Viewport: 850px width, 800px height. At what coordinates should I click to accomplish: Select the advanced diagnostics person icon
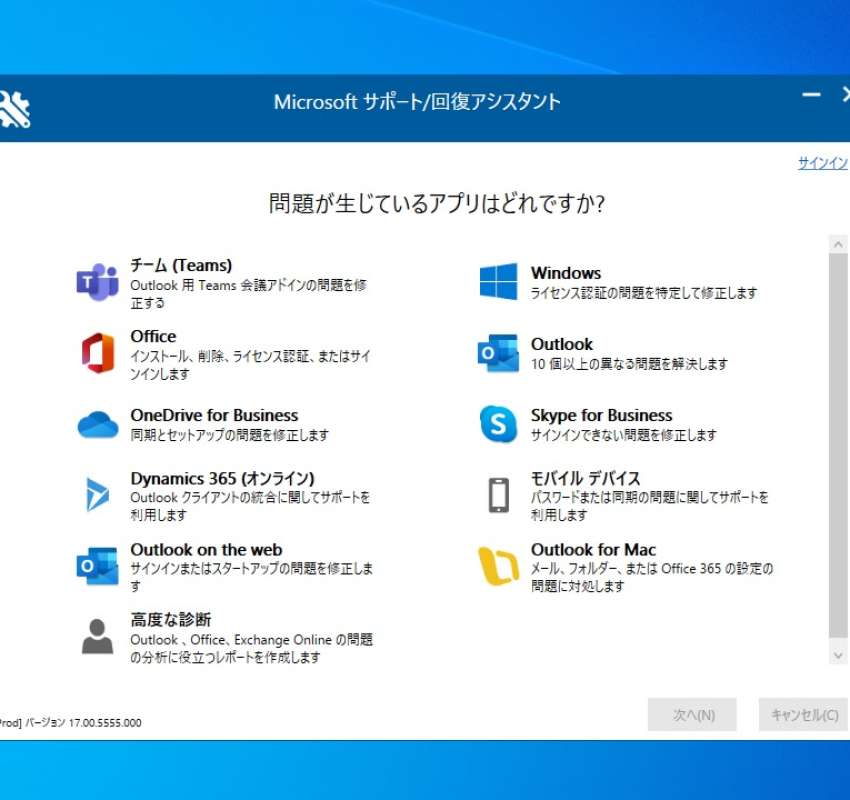(x=98, y=636)
